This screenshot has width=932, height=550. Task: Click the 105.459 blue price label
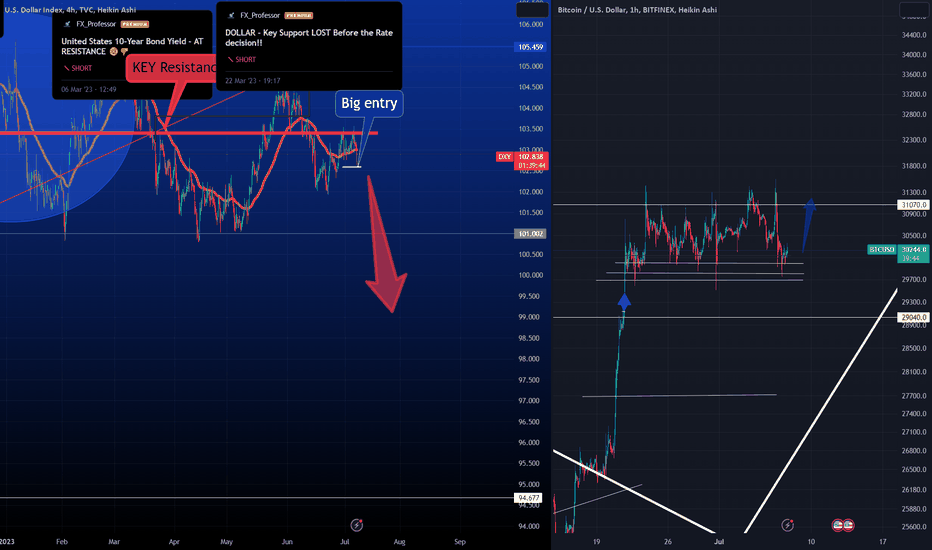(531, 47)
